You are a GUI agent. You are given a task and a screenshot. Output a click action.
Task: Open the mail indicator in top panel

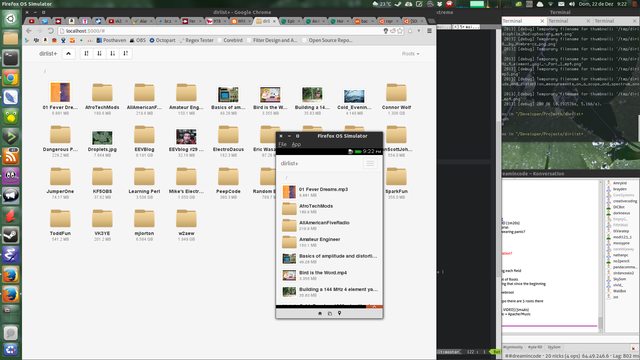coord(561,4)
